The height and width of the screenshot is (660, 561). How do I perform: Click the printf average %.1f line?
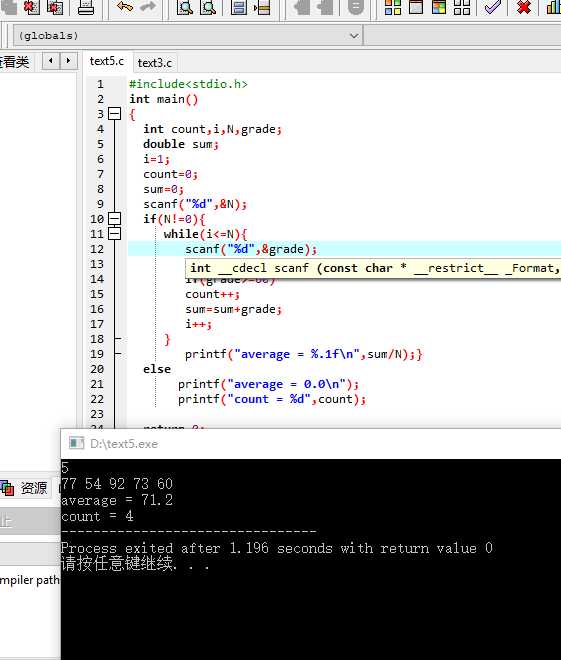click(303, 354)
